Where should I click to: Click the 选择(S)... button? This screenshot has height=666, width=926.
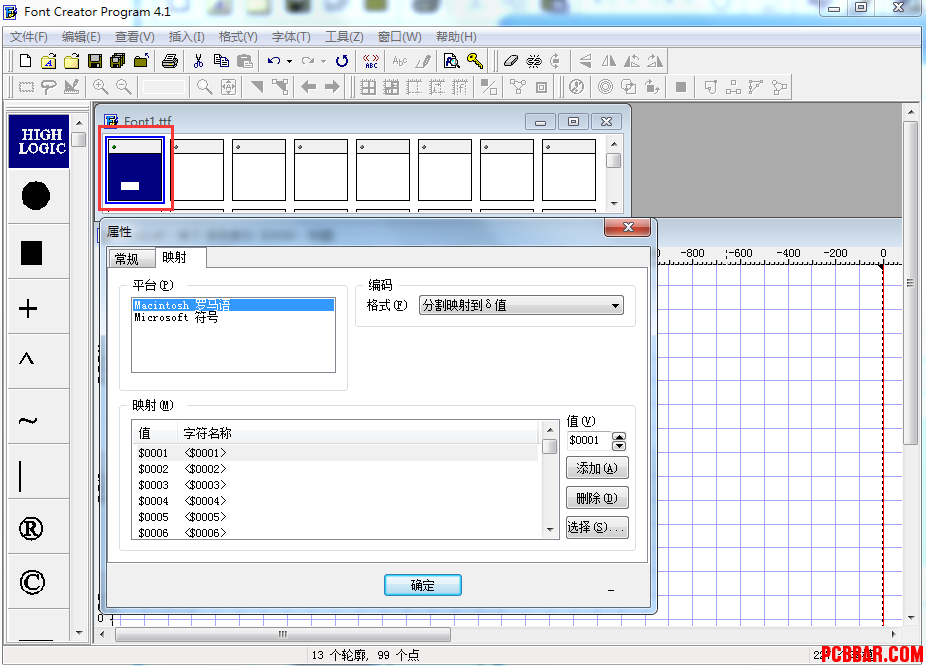pos(597,527)
